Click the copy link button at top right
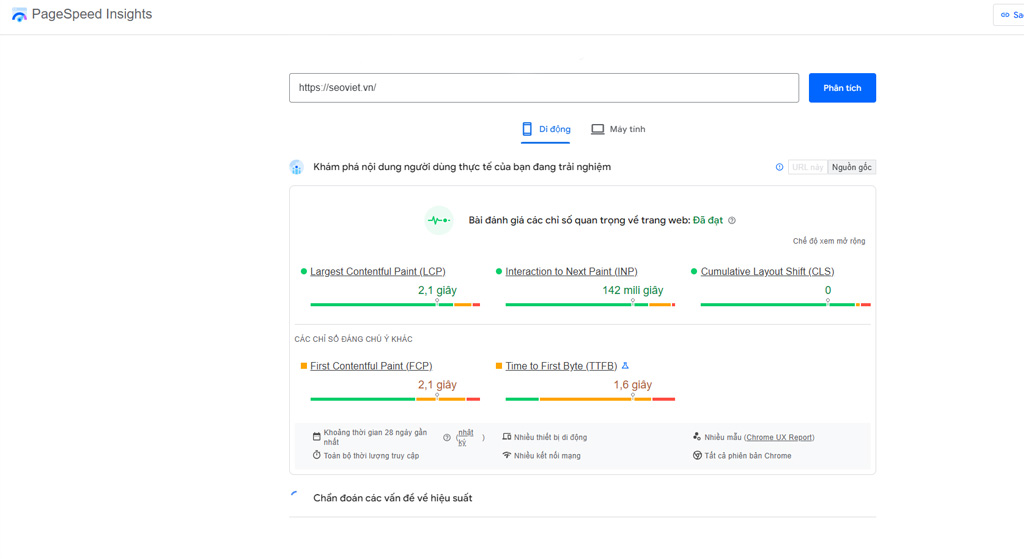The image size is (1024, 559). (x=1009, y=14)
